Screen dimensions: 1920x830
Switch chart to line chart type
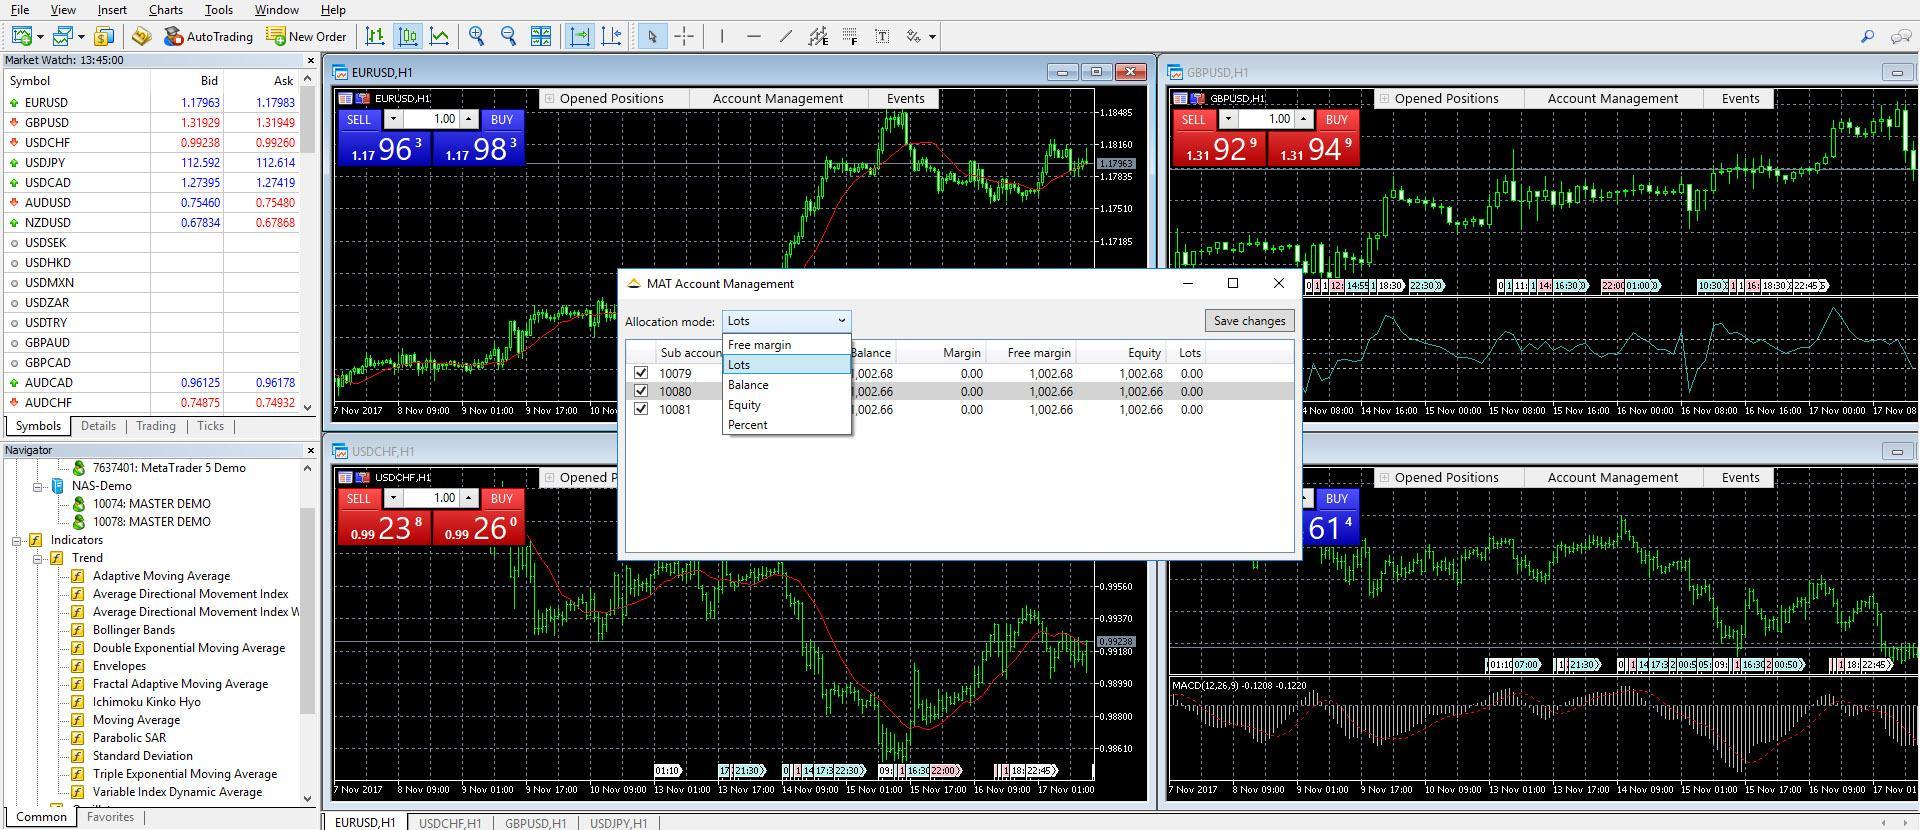(x=439, y=36)
